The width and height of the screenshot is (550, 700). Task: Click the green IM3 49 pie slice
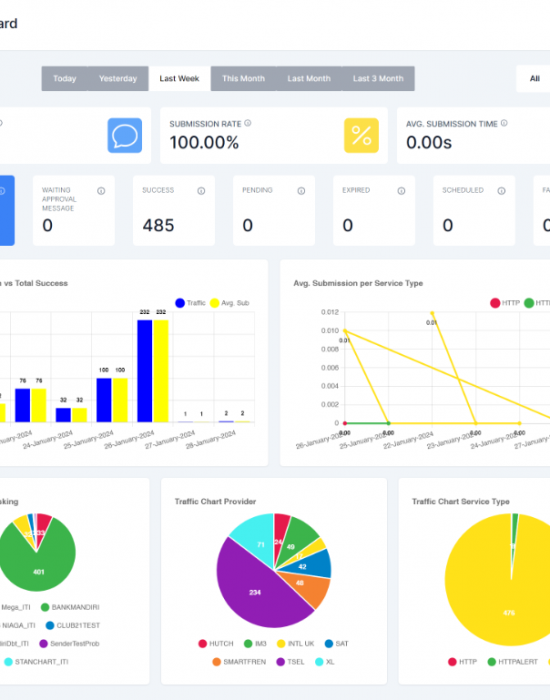[x=296, y=542]
